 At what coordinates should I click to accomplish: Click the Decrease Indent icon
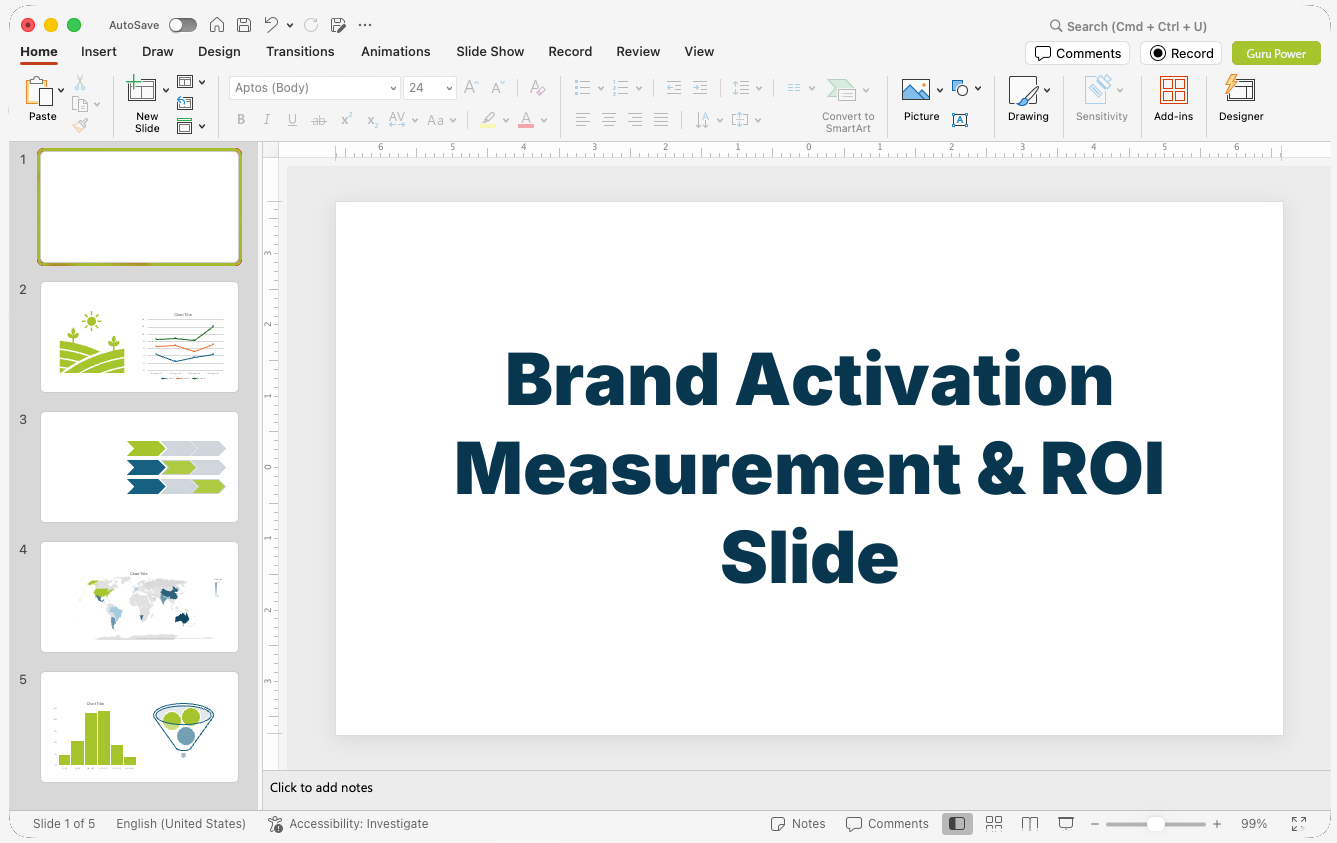tap(674, 88)
